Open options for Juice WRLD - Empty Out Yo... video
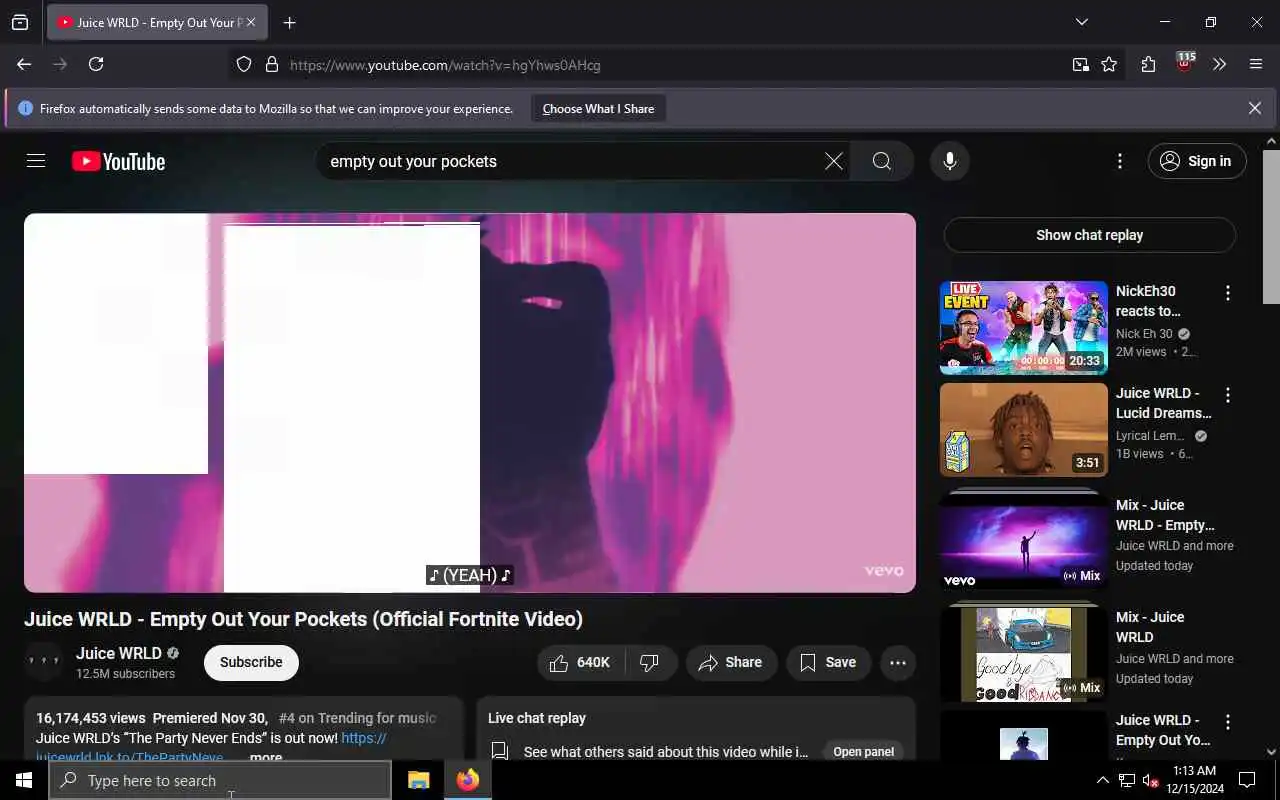 1228,722
